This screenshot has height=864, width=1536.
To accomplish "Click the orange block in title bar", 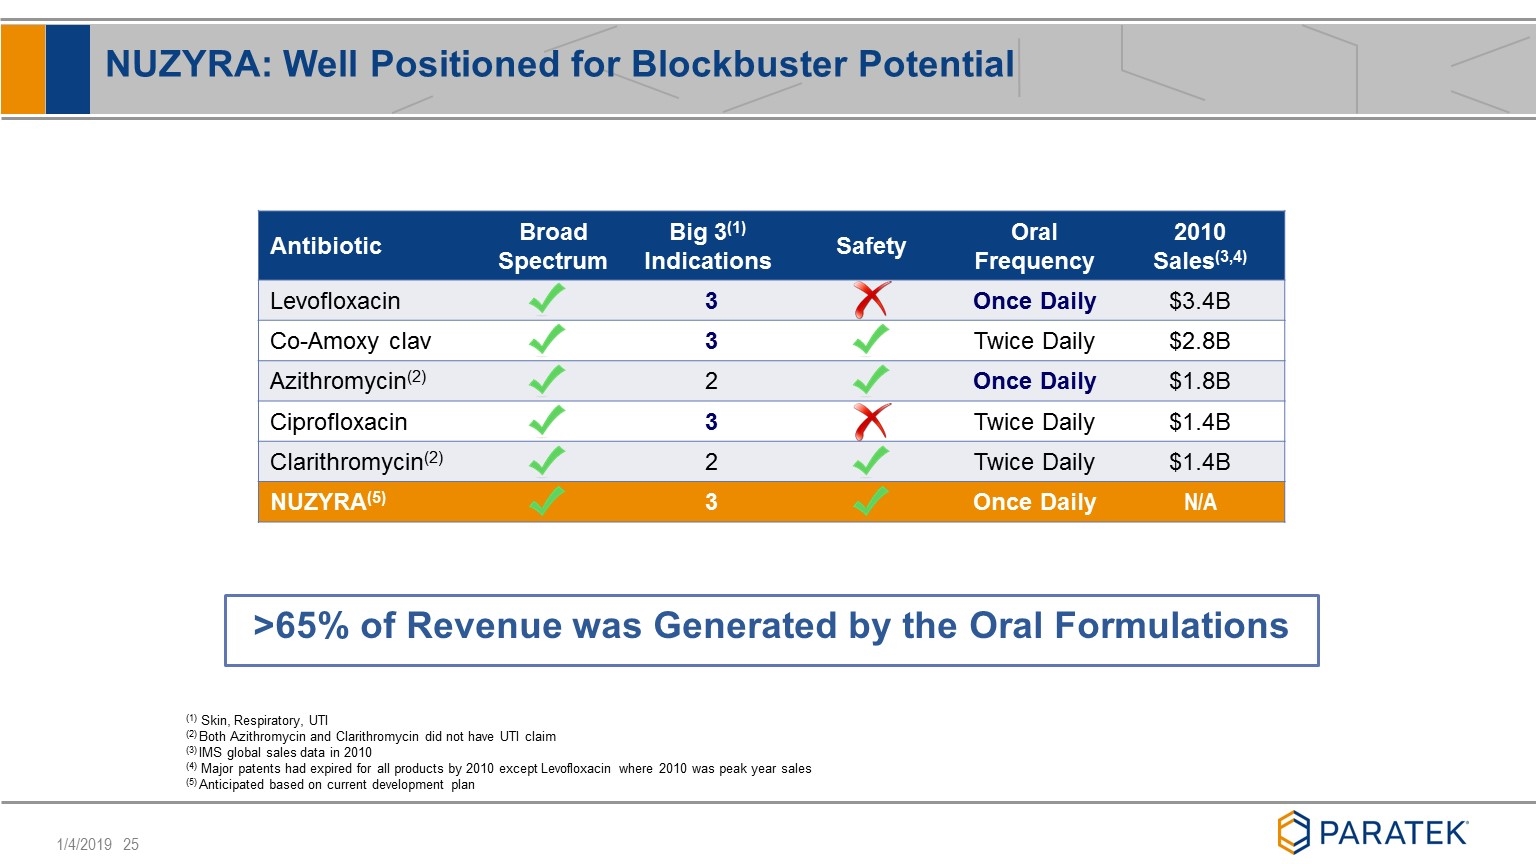I will point(23,69).
